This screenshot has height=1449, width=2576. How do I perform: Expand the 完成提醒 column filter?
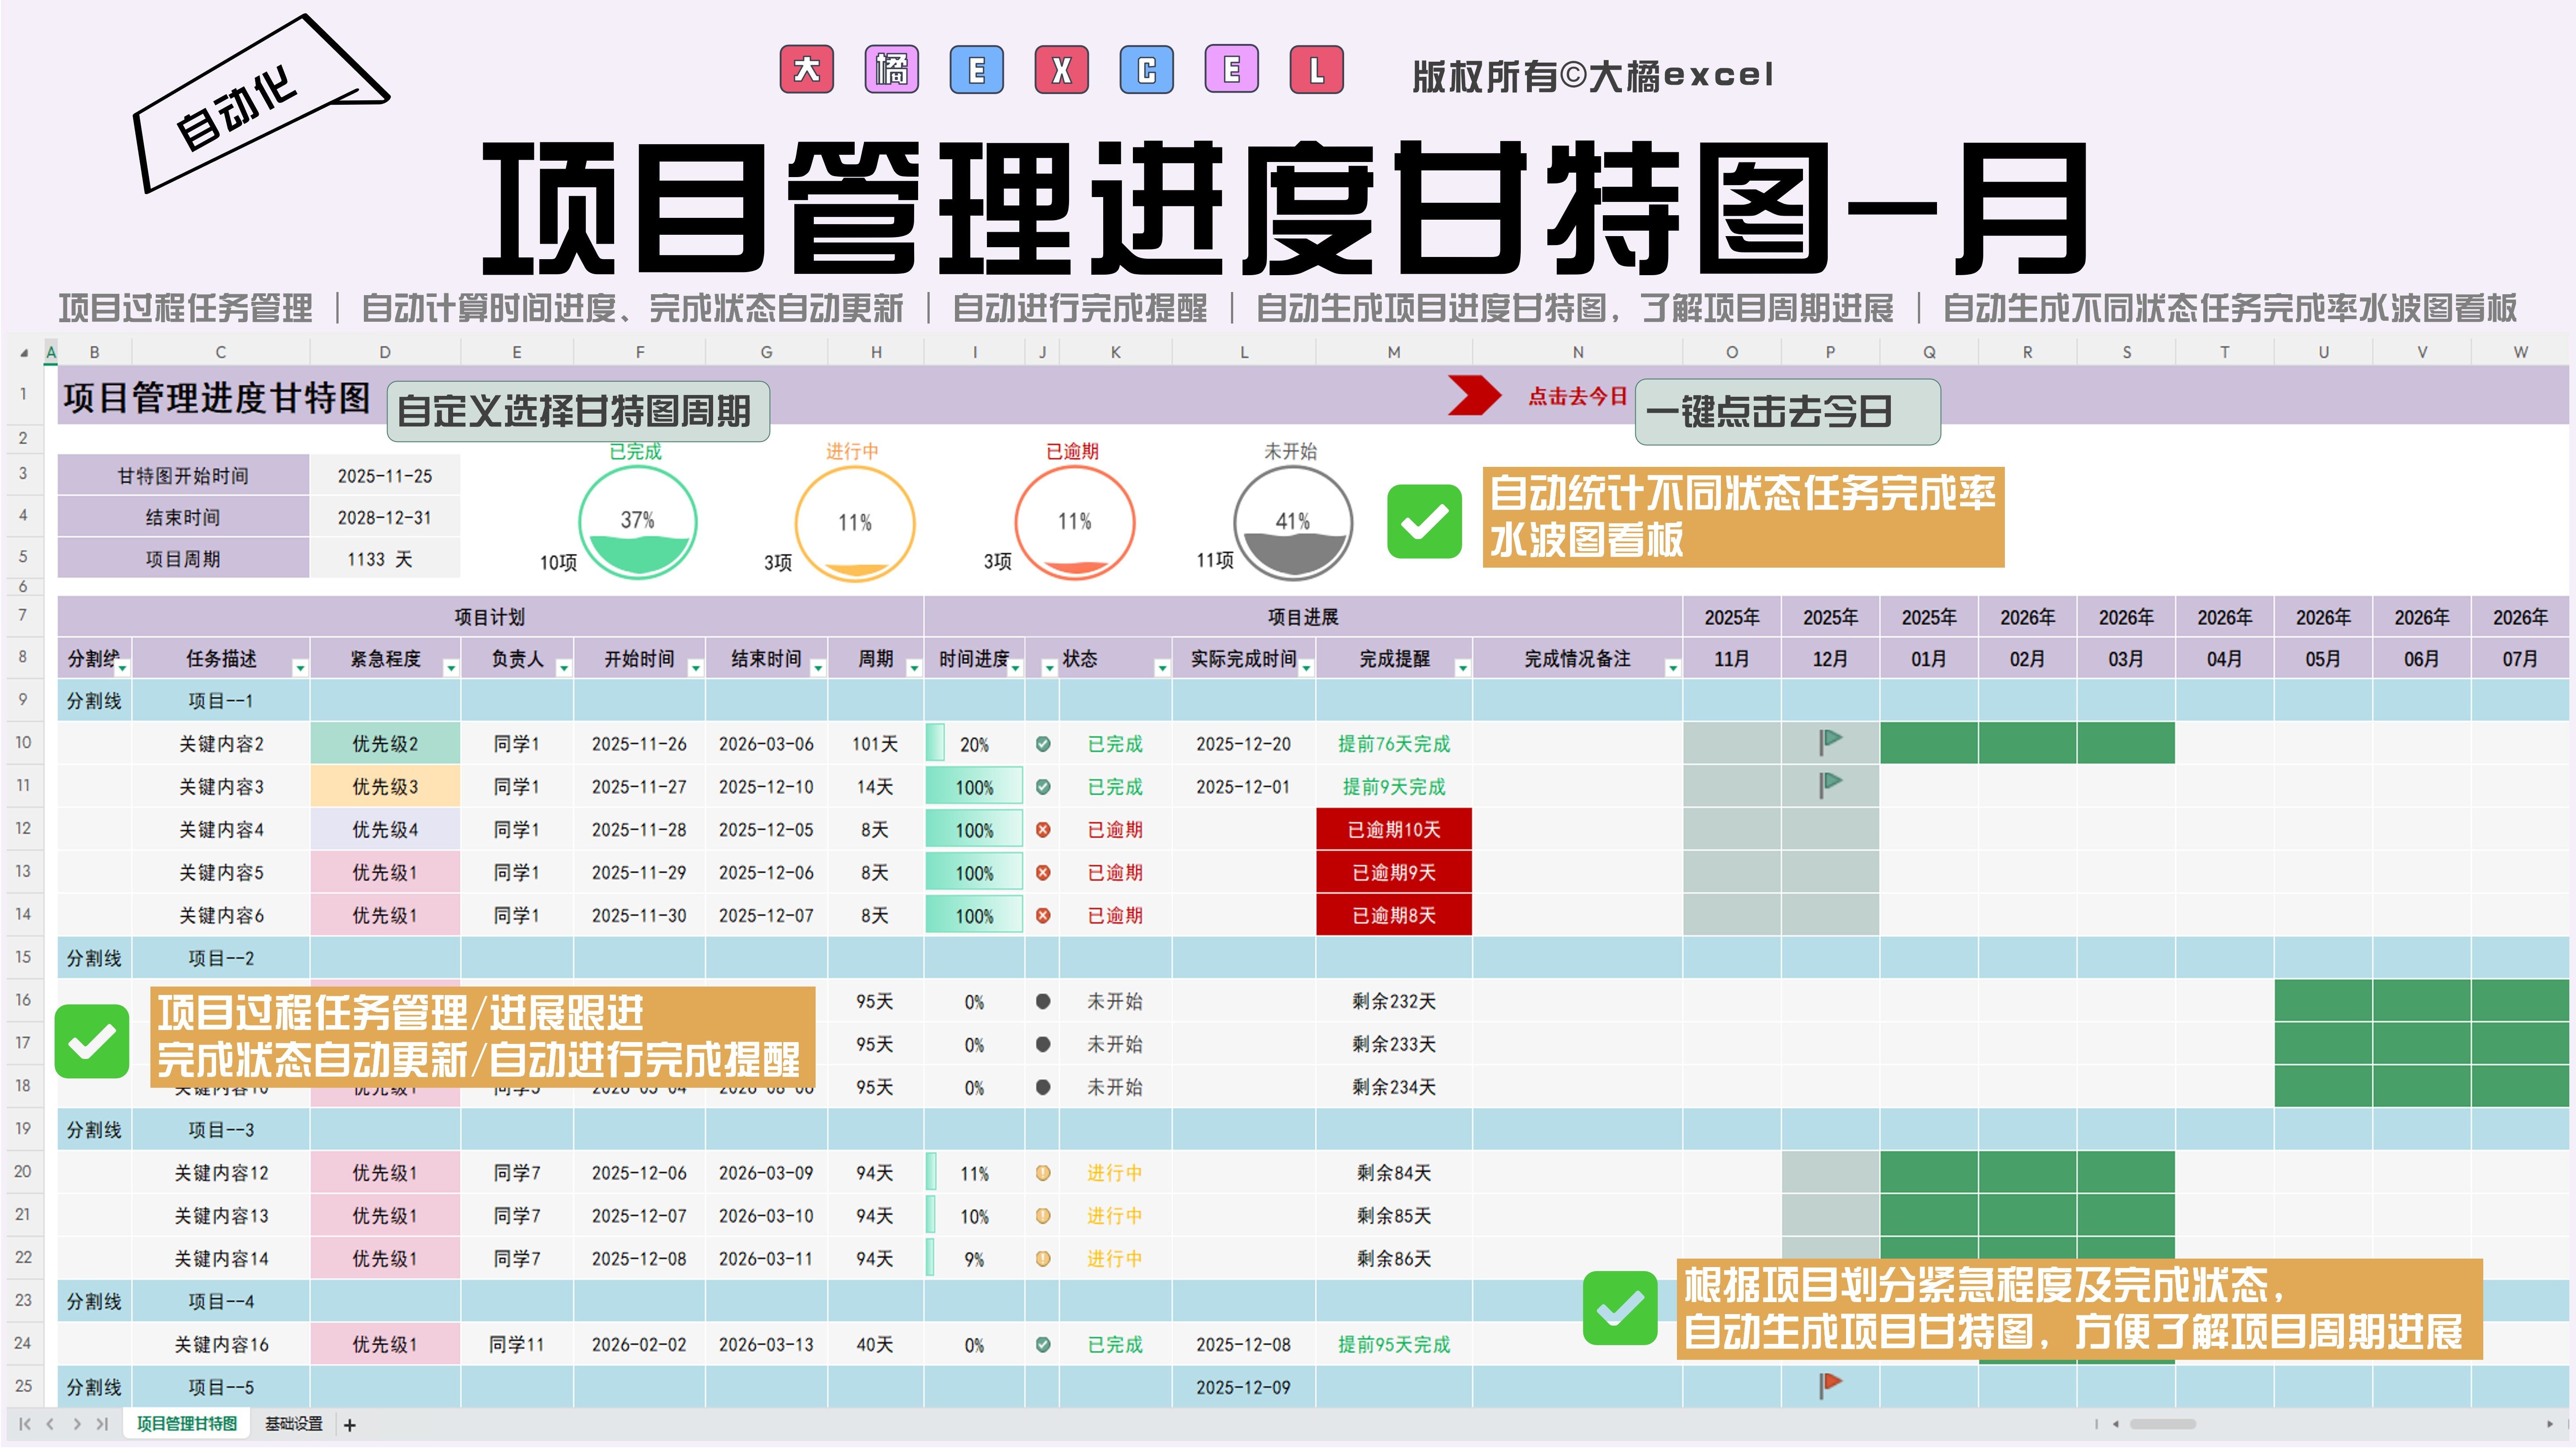(1462, 668)
